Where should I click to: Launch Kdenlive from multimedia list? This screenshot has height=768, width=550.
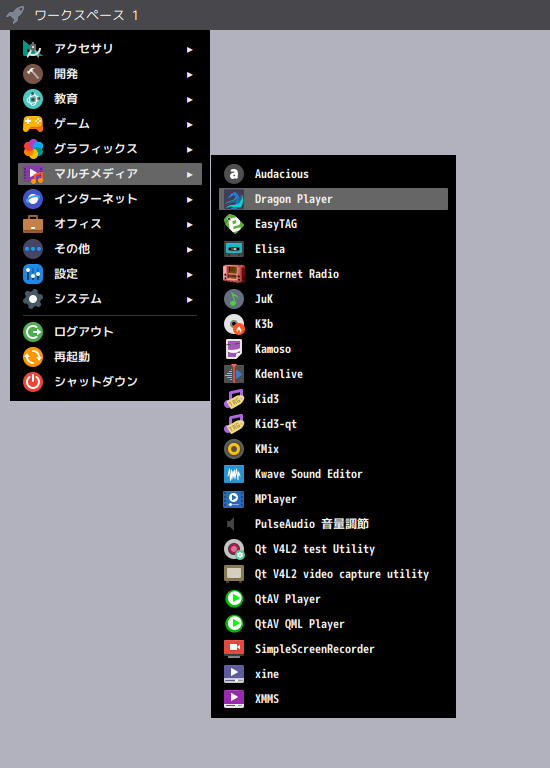(x=333, y=374)
